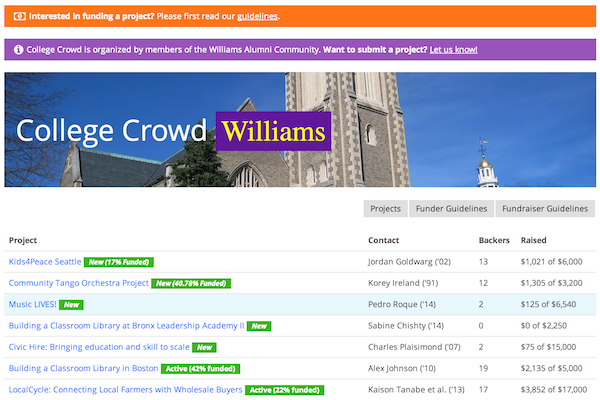Click the 'New (17% Funded)' badge

(119, 262)
